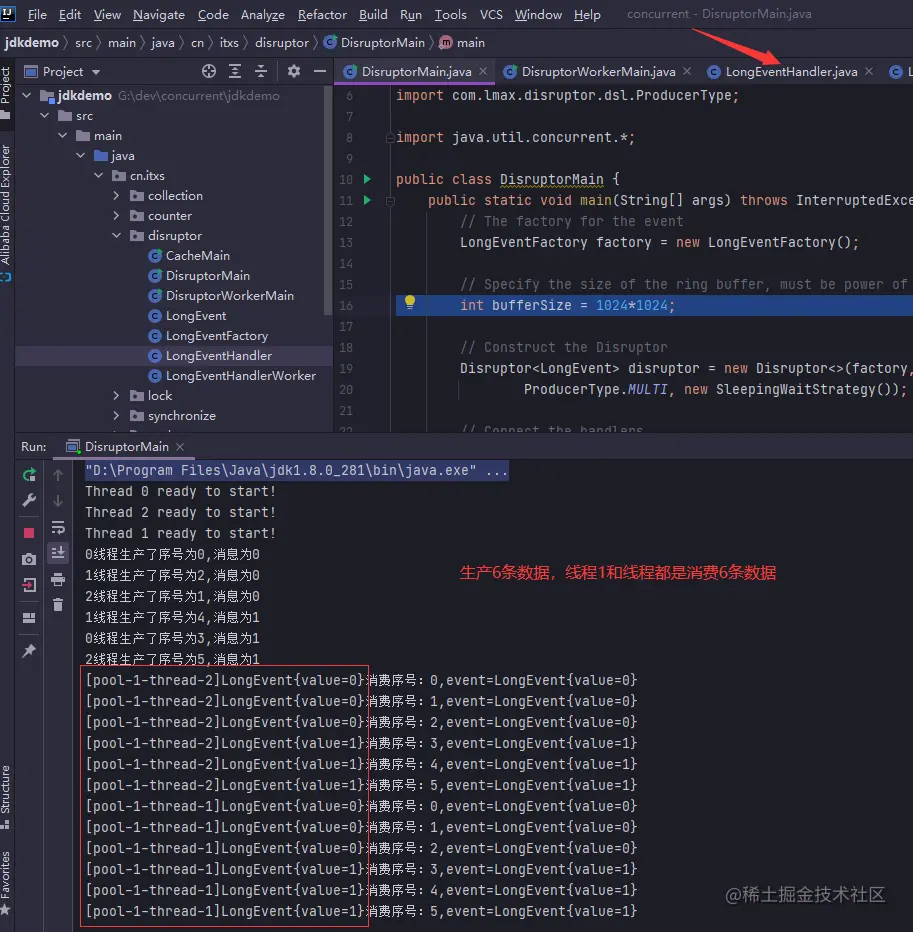Click run gutter icon beside main method
Image resolution: width=913 pixels, height=932 pixels.
367,200
